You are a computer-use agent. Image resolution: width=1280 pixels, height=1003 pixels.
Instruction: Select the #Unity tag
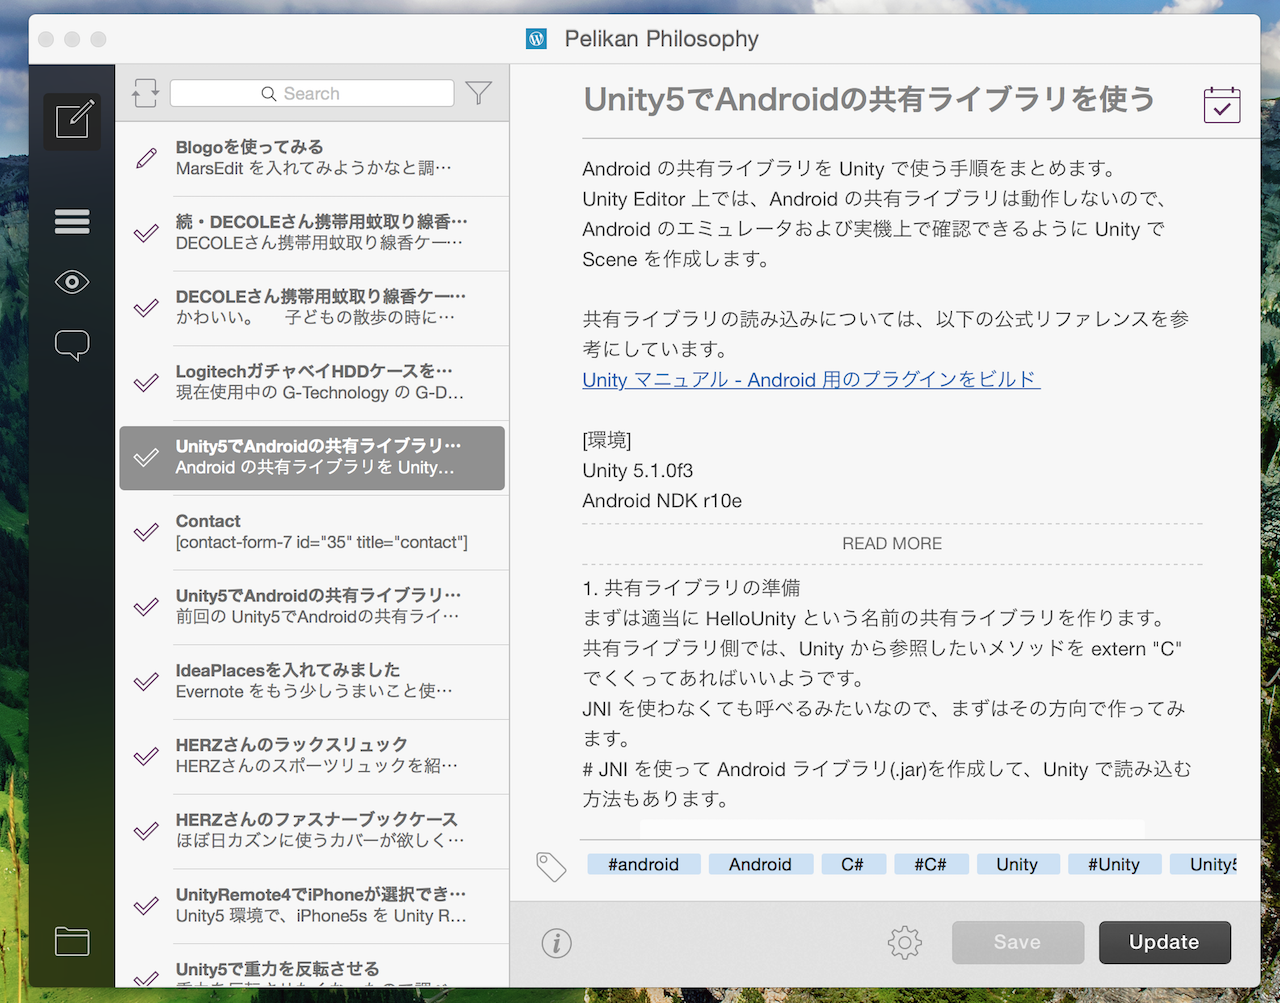(1114, 865)
